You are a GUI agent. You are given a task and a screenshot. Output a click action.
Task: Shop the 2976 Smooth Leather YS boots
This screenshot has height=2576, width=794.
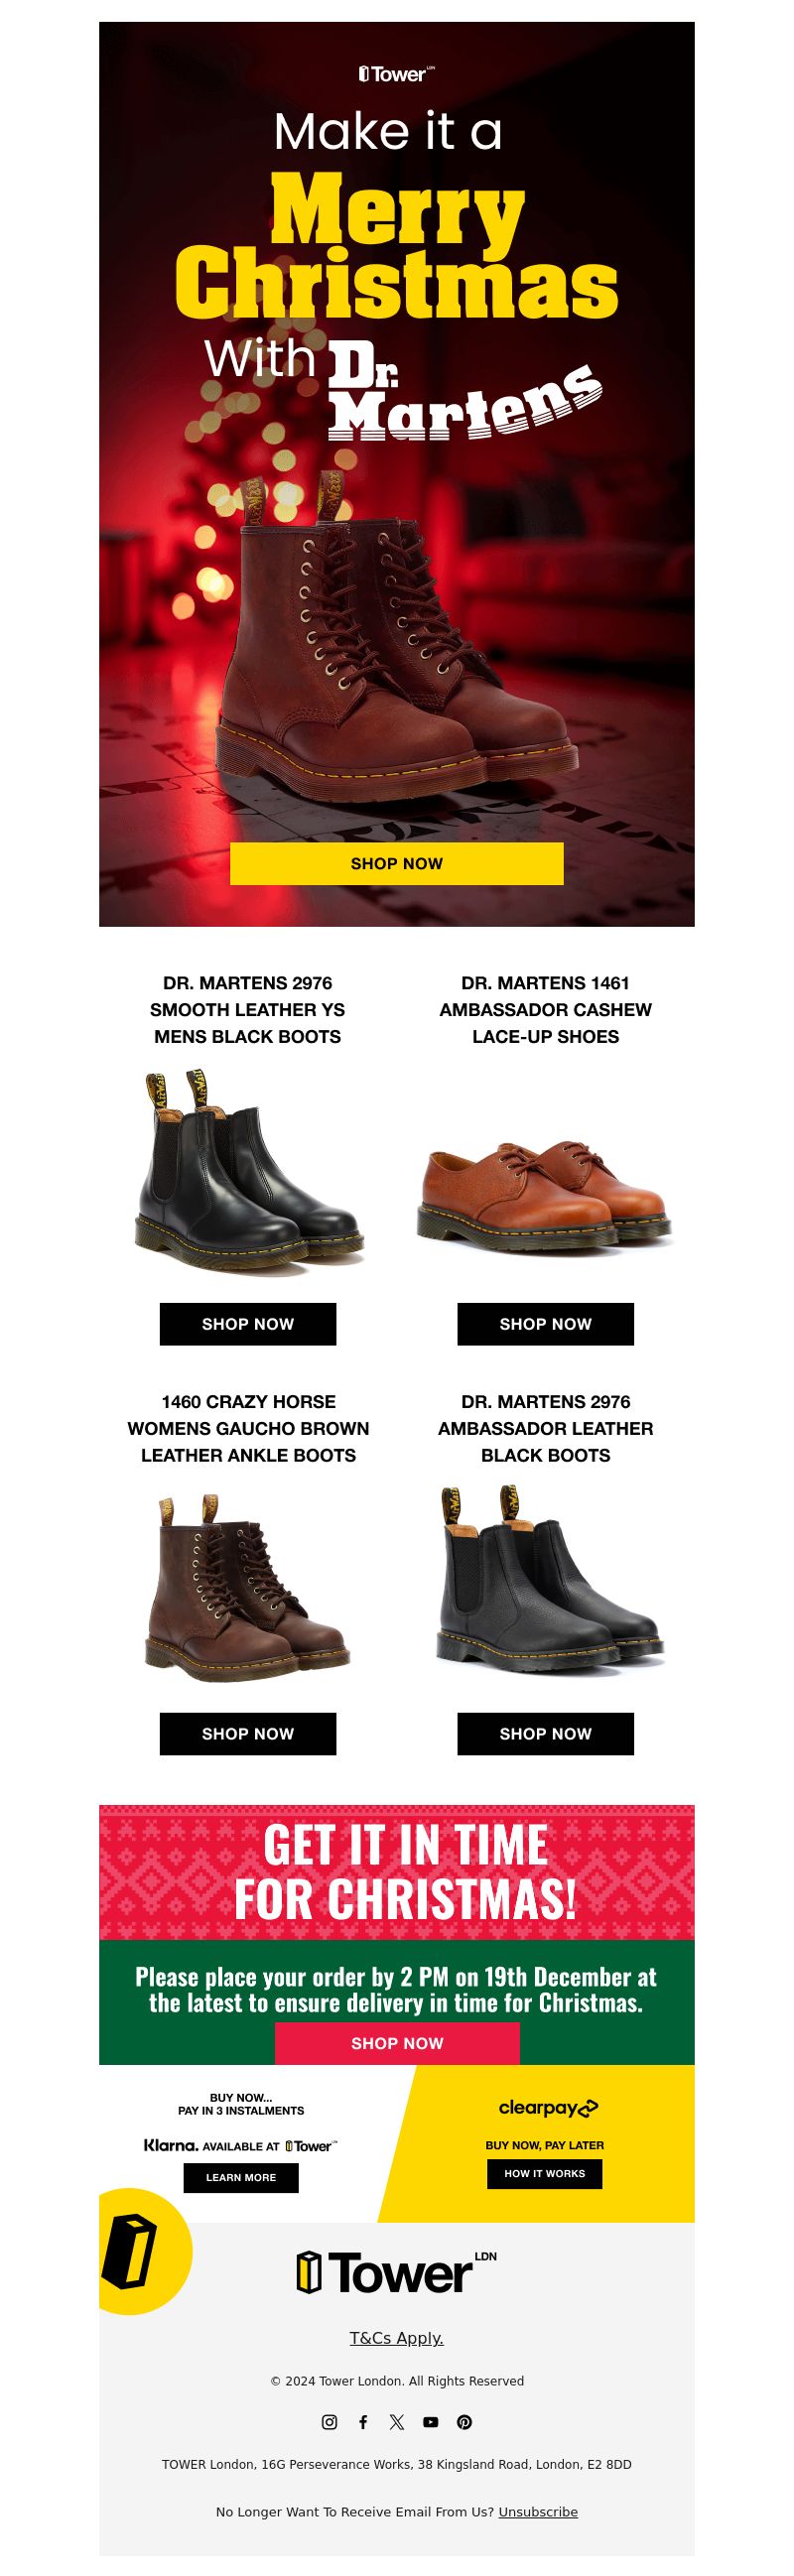[x=248, y=1323]
